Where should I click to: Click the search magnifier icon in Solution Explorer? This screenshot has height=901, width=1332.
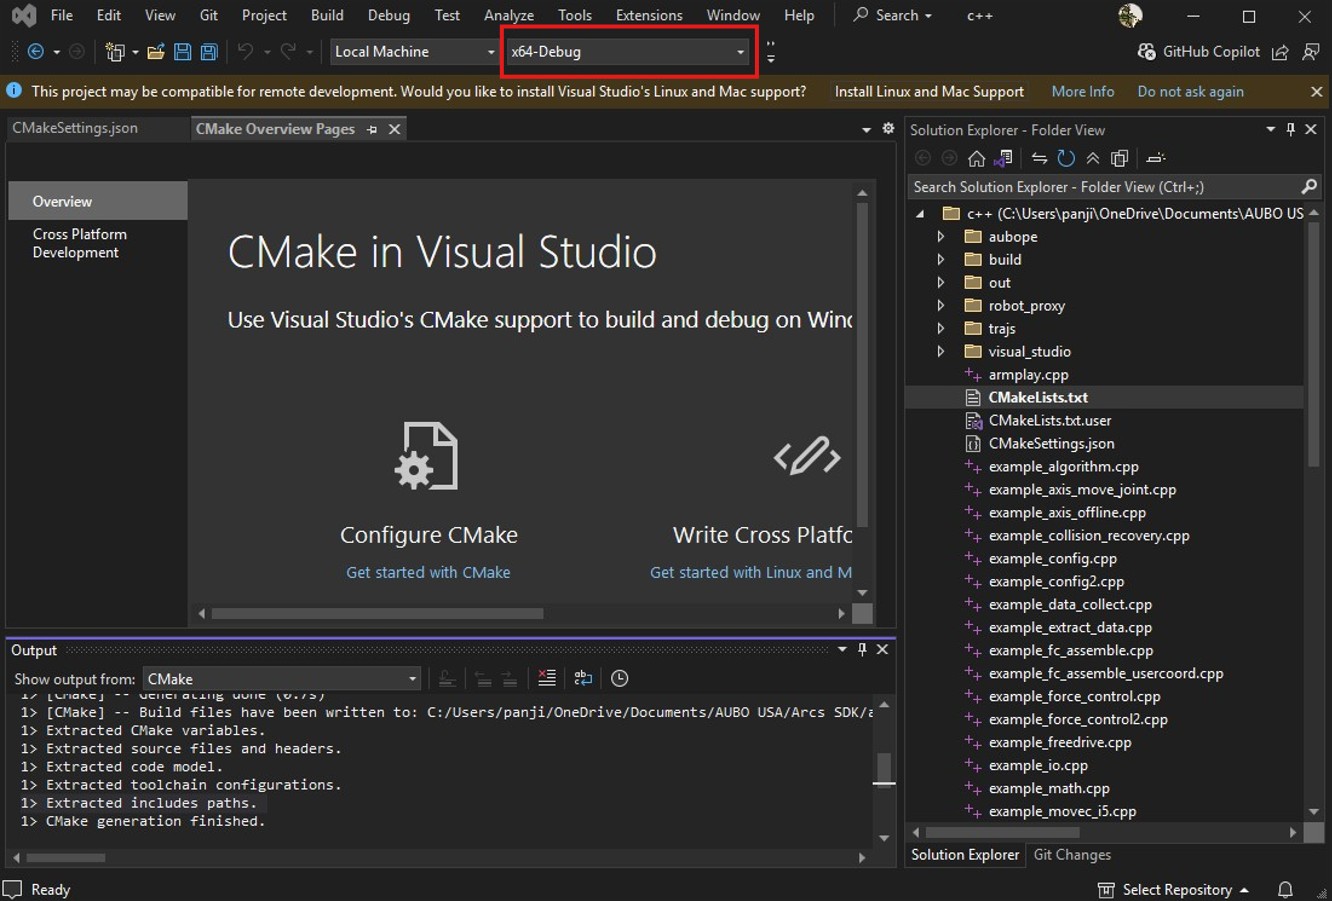pyautogui.click(x=1309, y=187)
